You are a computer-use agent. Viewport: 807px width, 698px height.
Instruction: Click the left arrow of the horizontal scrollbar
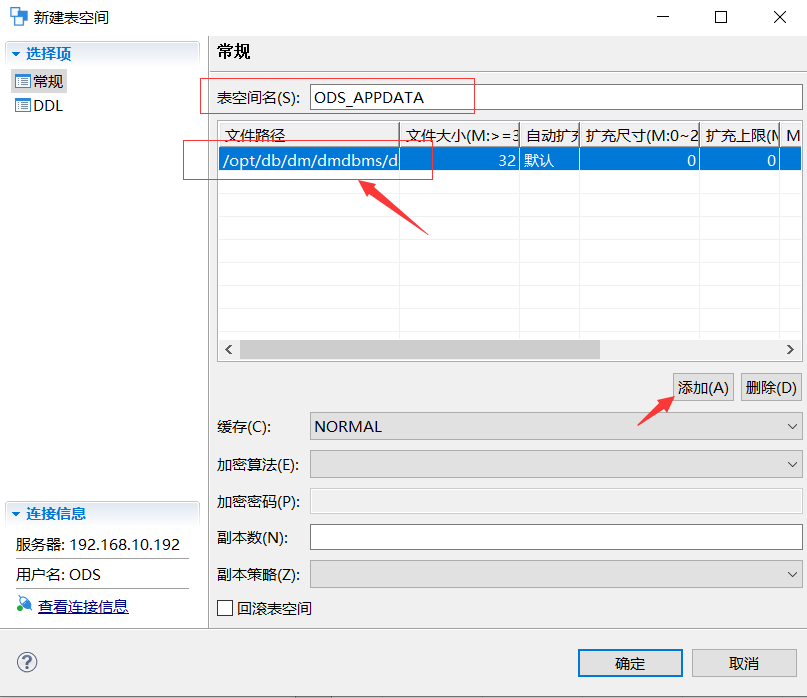click(229, 350)
